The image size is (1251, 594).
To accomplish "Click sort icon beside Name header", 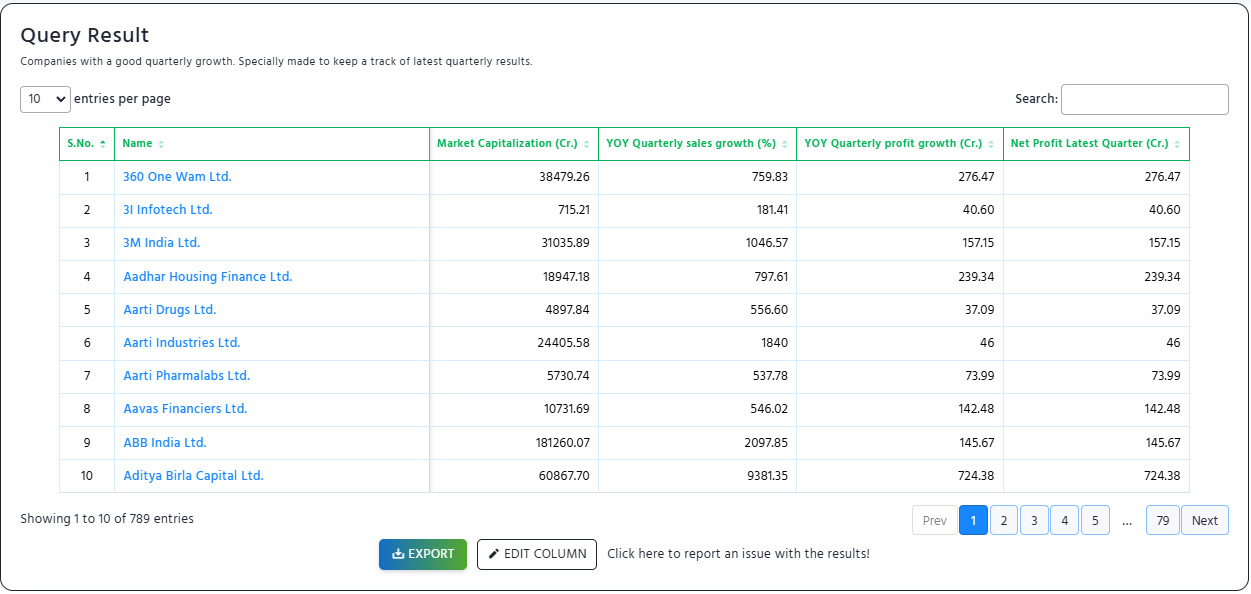I will [x=161, y=144].
